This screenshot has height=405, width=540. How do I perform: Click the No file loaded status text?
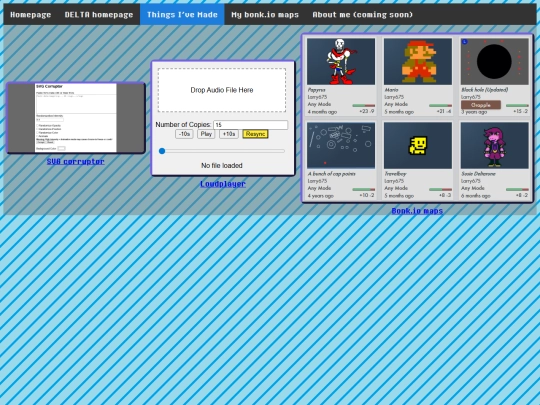tap(222, 166)
